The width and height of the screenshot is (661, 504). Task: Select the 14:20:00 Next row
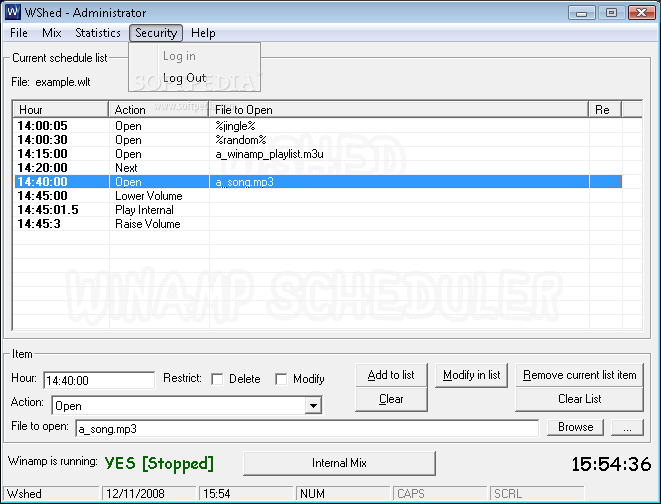pos(318,167)
